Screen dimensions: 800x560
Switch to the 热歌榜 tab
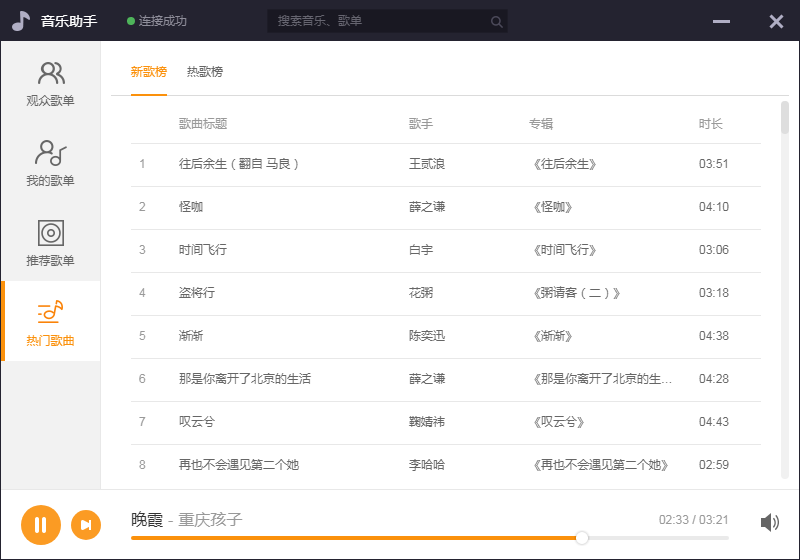(205, 72)
